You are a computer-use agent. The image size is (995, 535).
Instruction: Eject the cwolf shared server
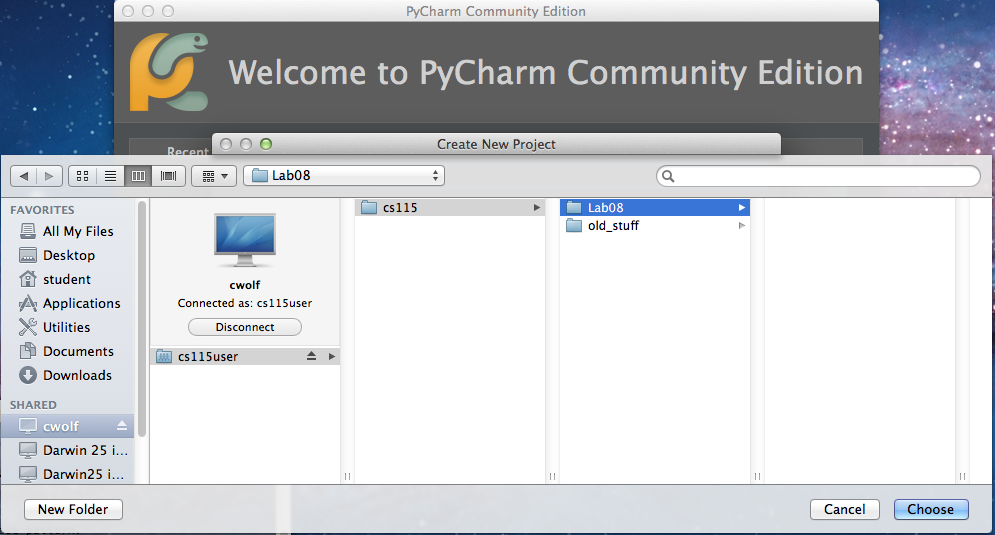click(x=123, y=426)
